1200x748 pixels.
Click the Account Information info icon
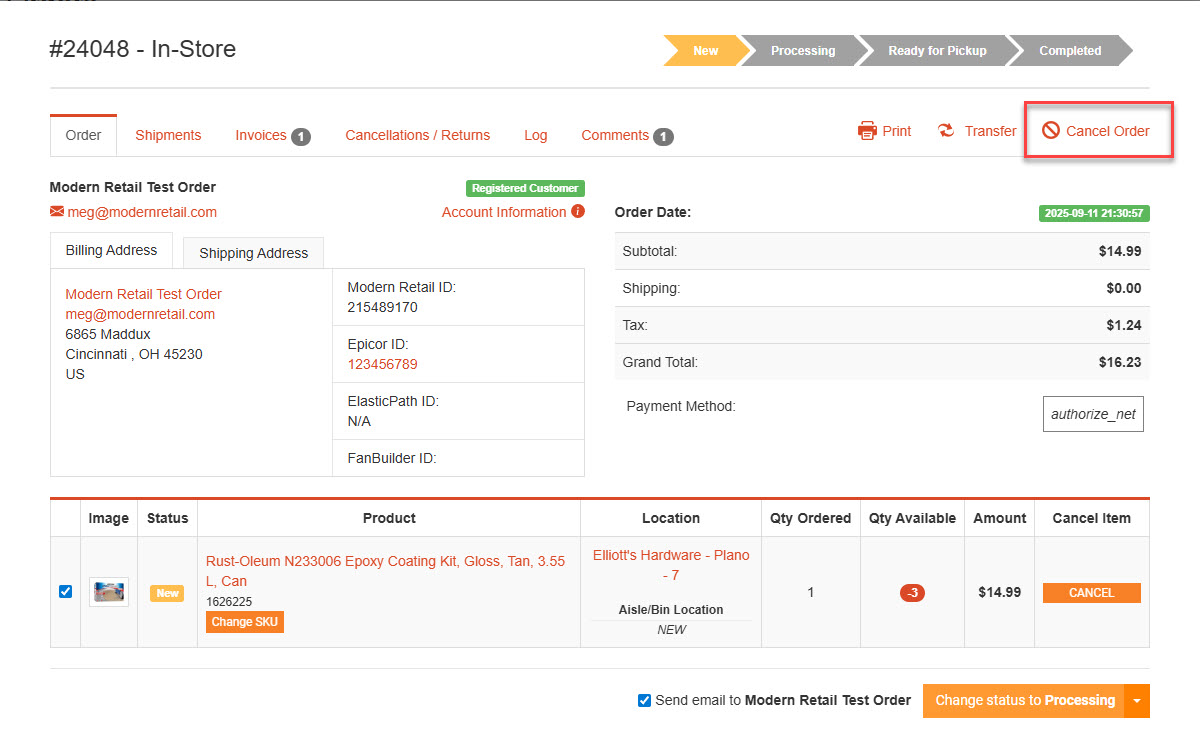tap(578, 212)
